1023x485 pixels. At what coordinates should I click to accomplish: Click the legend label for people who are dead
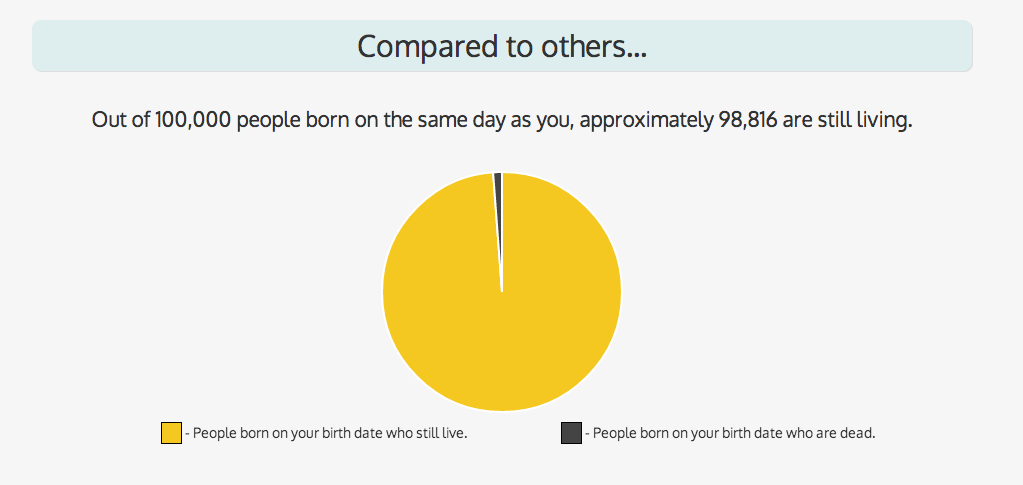click(734, 434)
